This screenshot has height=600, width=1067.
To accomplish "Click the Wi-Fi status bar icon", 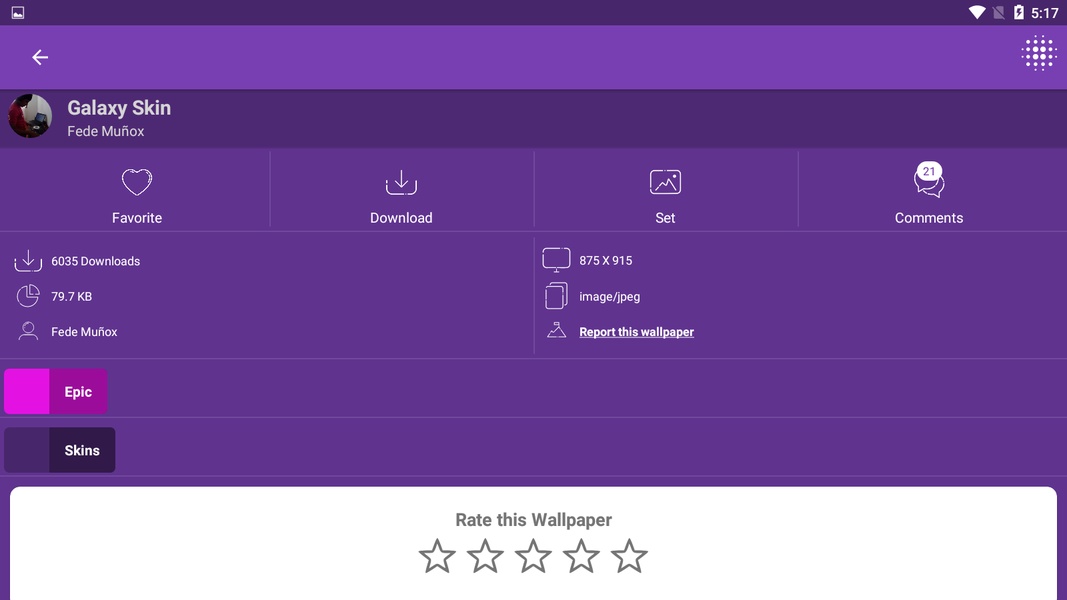I will tap(977, 12).
